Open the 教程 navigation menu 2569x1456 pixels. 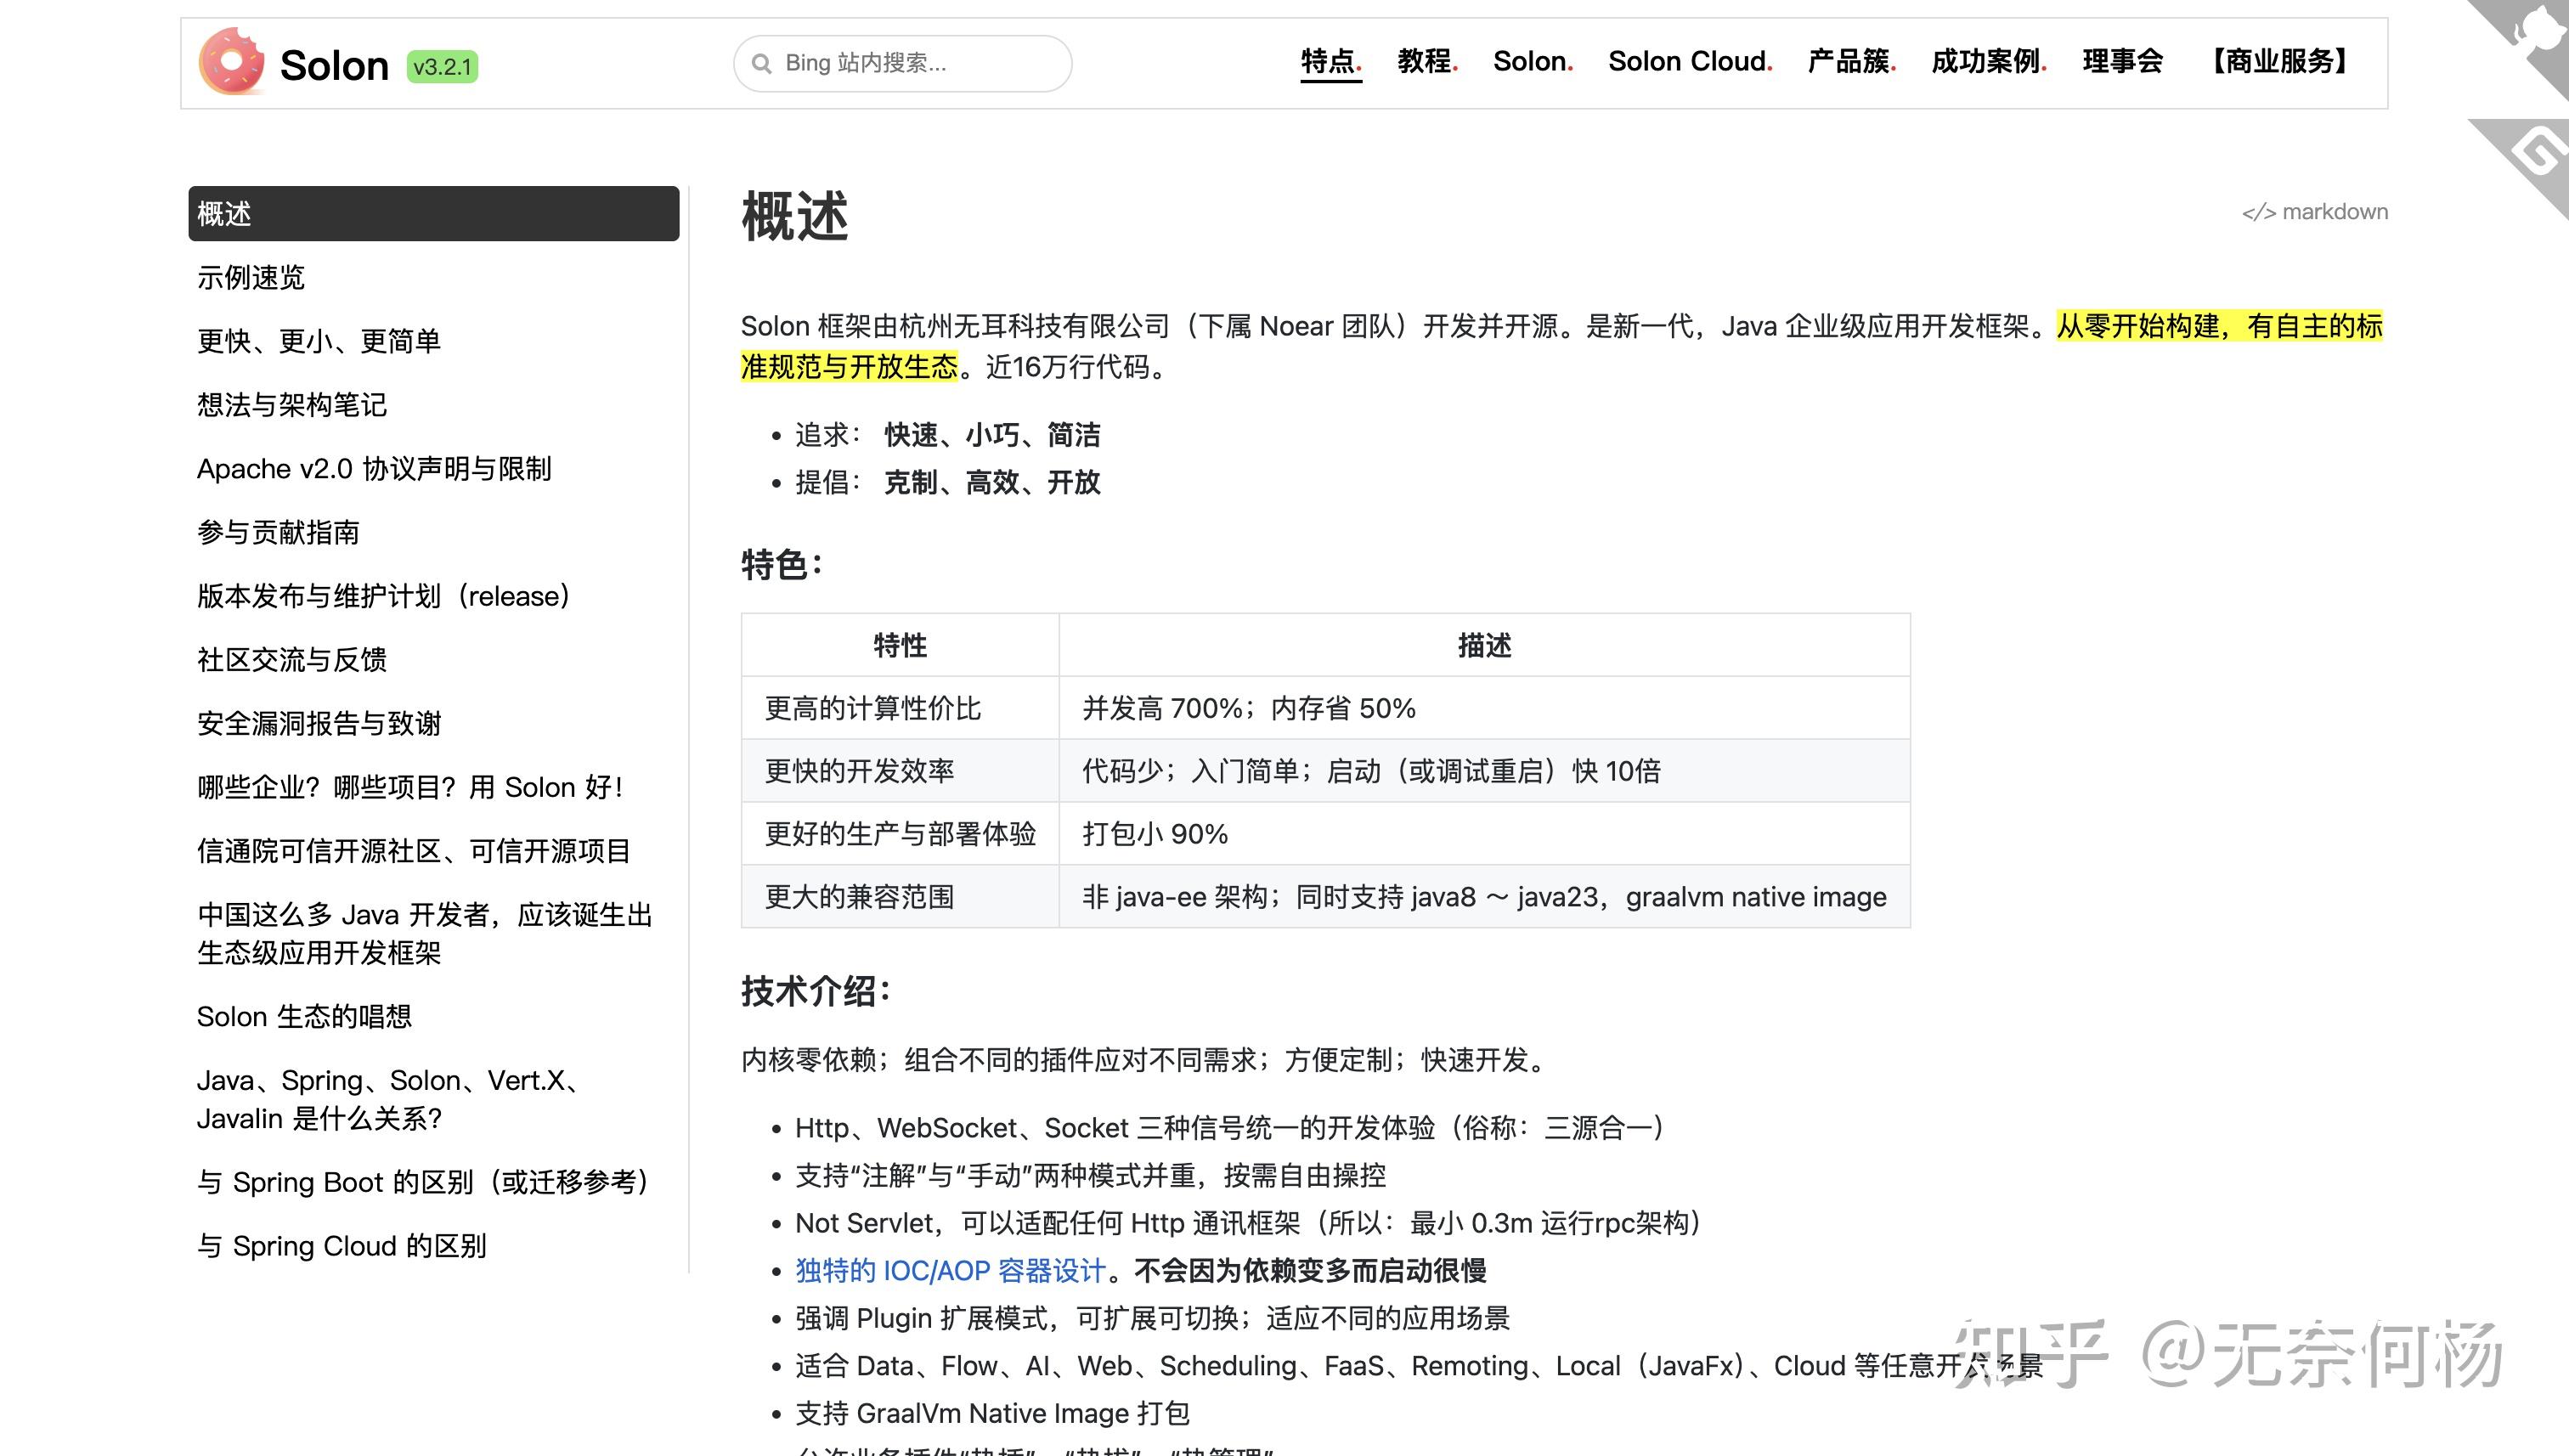tap(1424, 62)
